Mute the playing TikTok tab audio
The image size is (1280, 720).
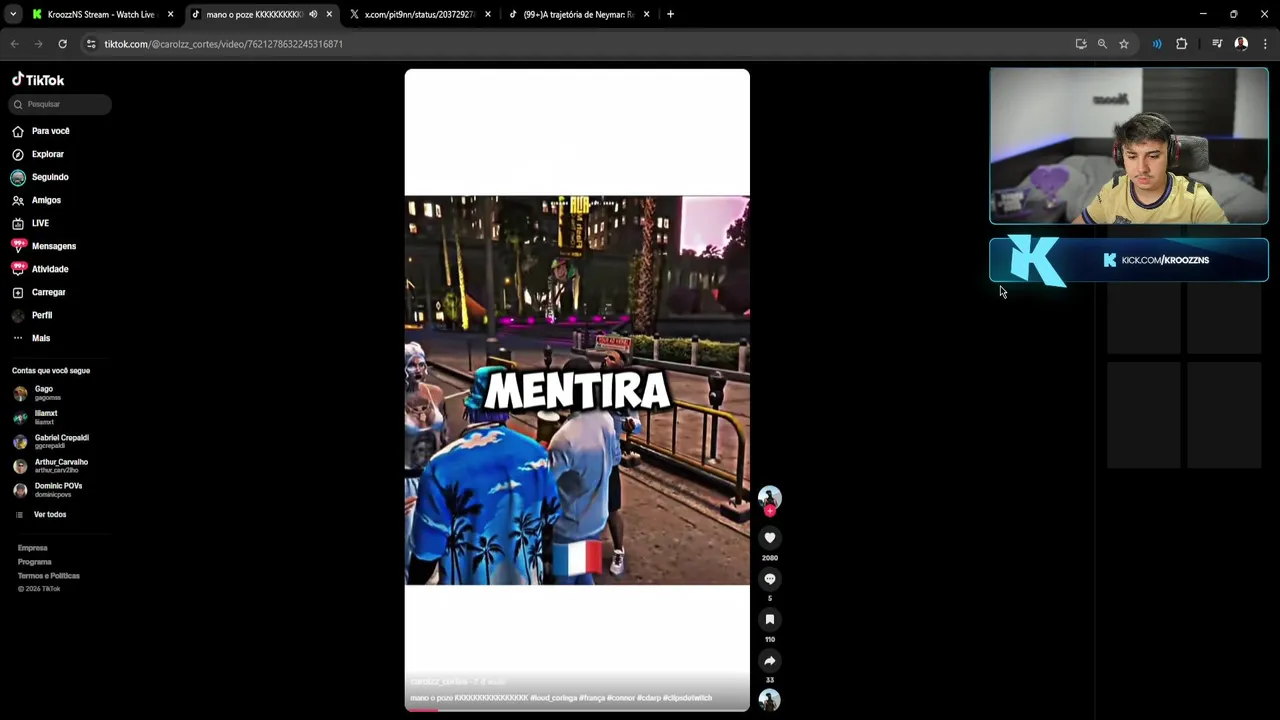[313, 14]
